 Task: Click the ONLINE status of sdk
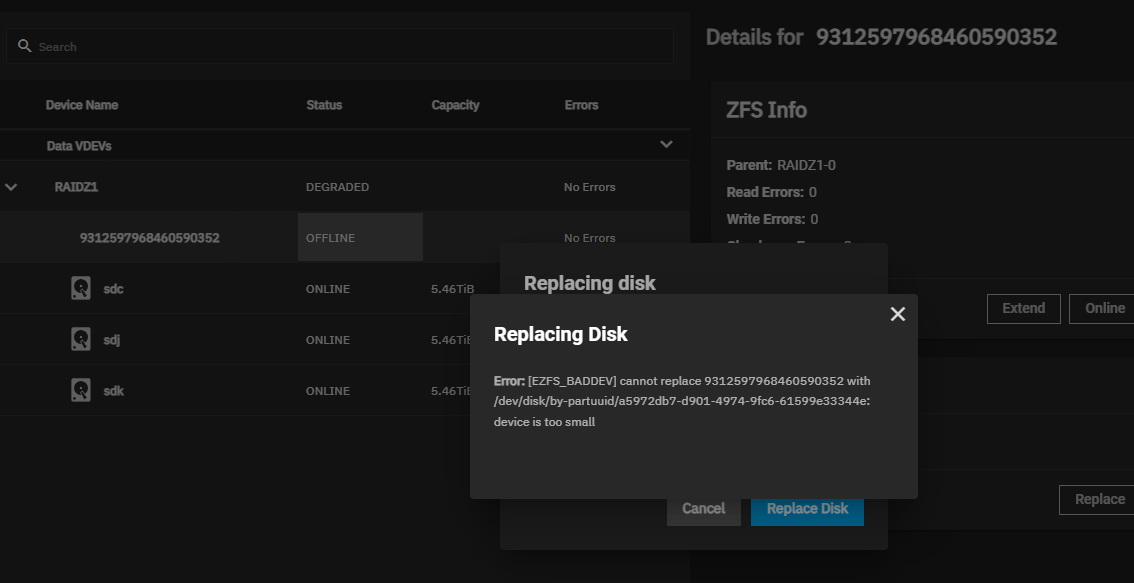pyautogui.click(x=328, y=391)
